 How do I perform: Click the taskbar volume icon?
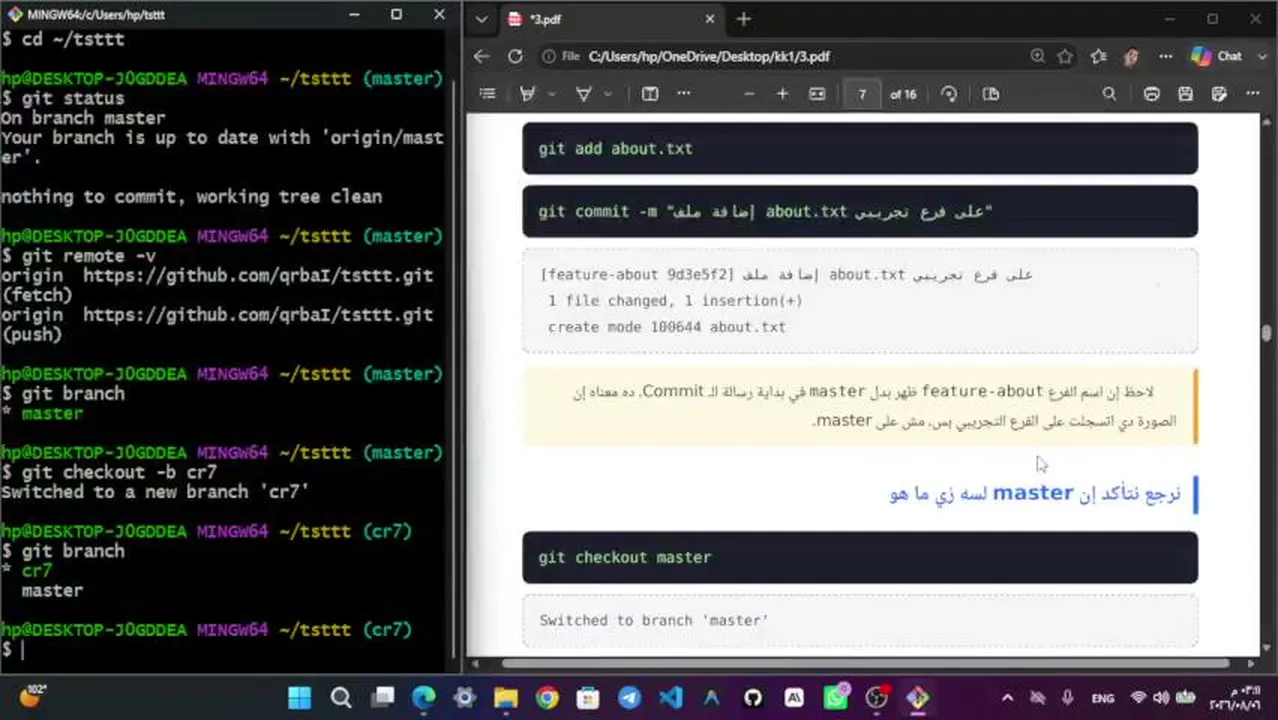[1160, 698]
